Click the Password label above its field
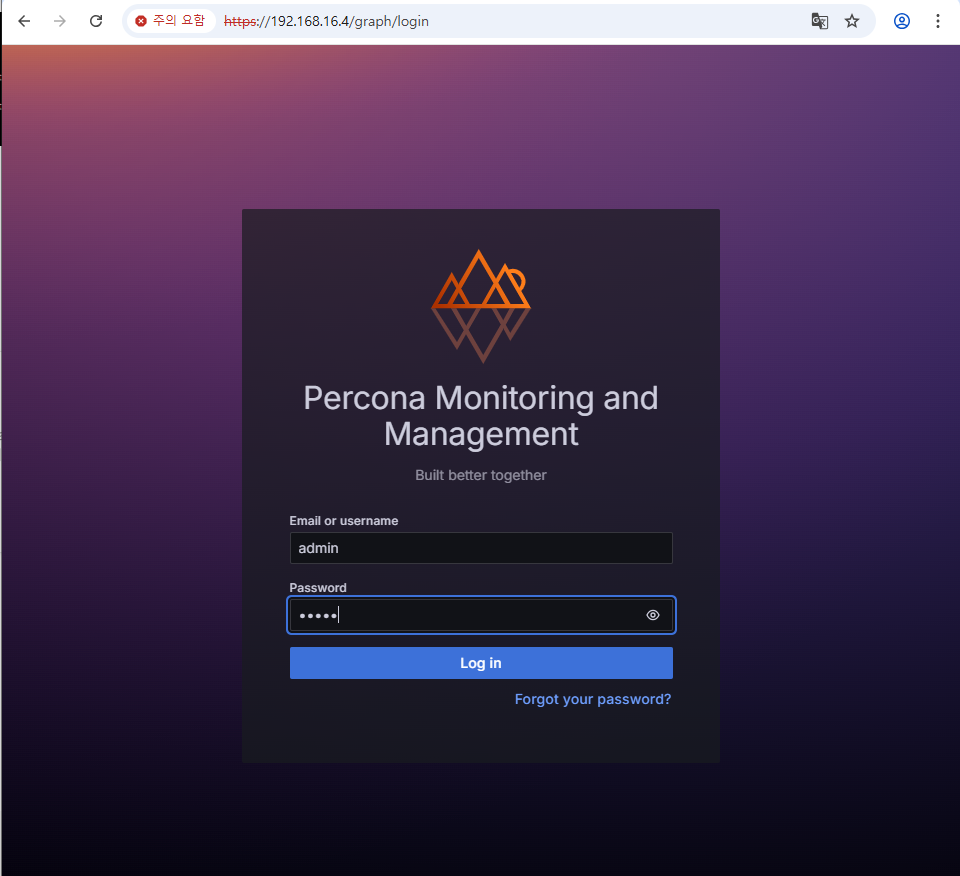 pyautogui.click(x=318, y=588)
